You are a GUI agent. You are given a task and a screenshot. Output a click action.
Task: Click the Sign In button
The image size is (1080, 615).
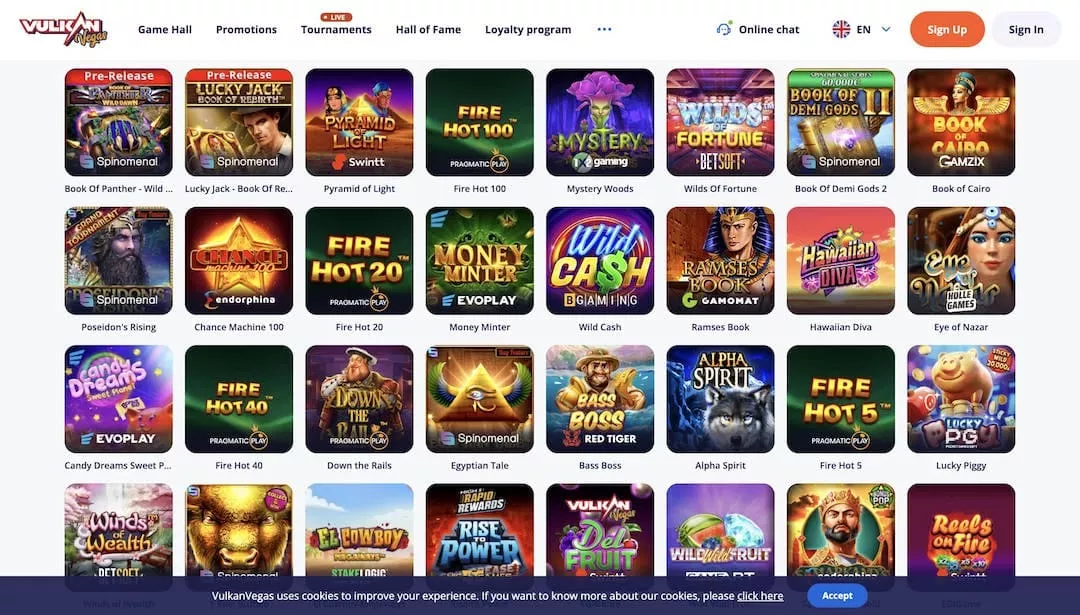[x=1026, y=29]
